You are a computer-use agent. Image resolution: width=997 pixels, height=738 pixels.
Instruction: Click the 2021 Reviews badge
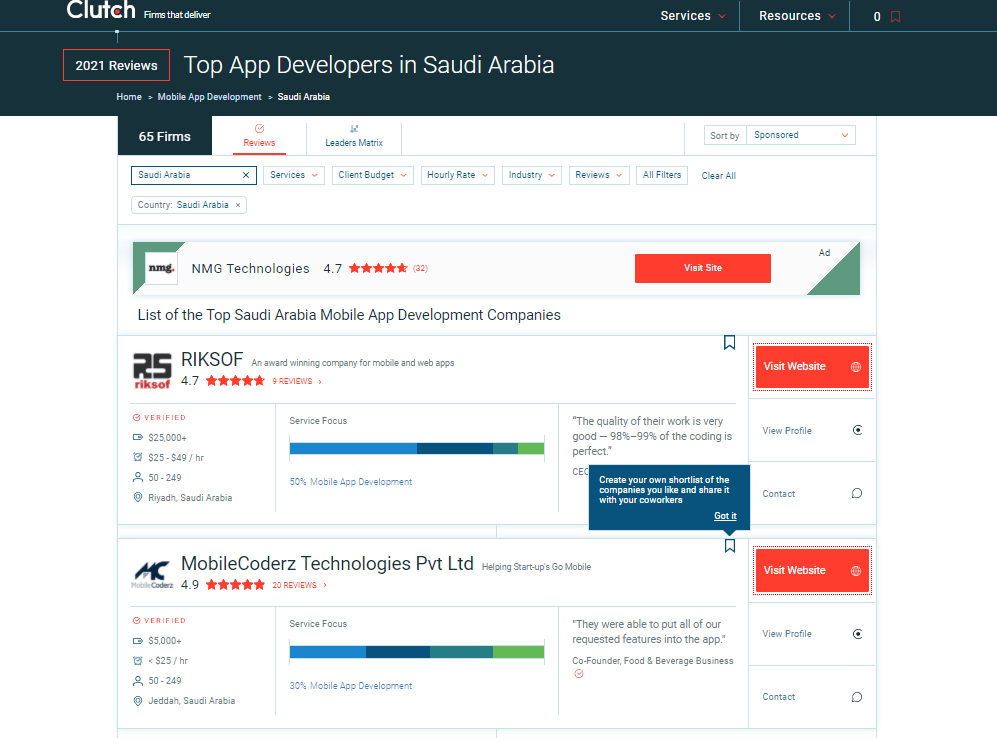point(116,65)
